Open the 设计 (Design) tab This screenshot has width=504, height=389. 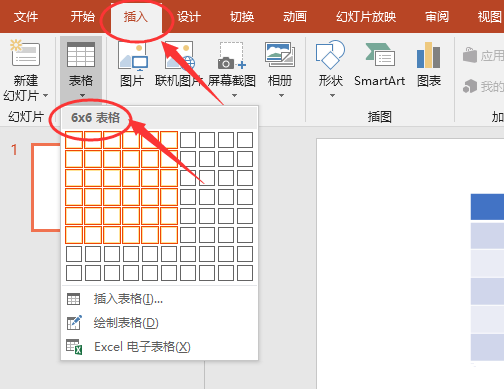point(189,17)
